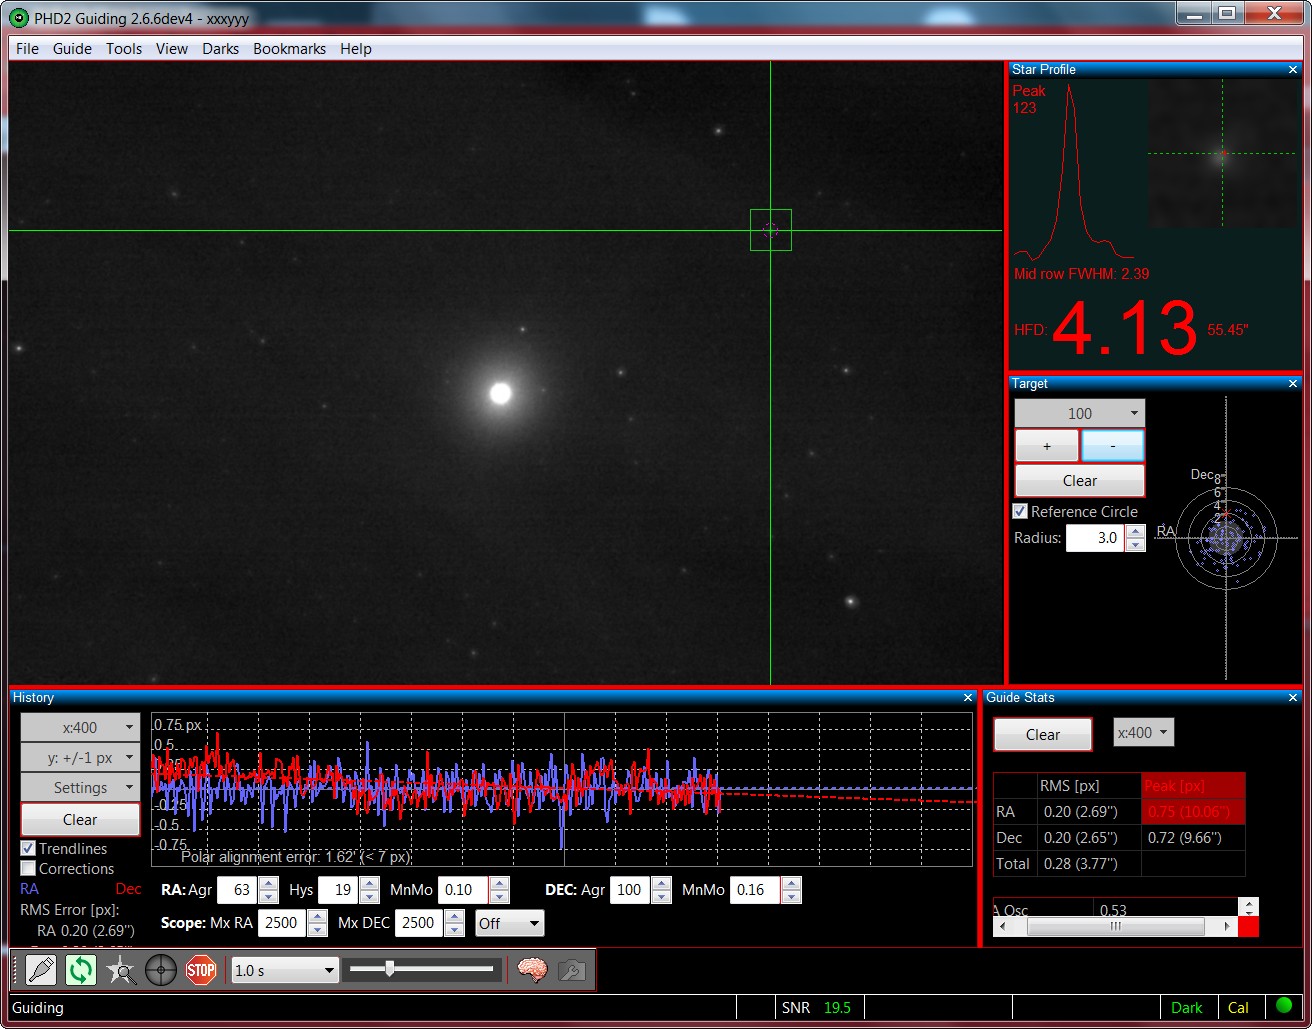1312x1029 pixels.
Task: Click the DEC MnMo value field
Action: (x=755, y=890)
